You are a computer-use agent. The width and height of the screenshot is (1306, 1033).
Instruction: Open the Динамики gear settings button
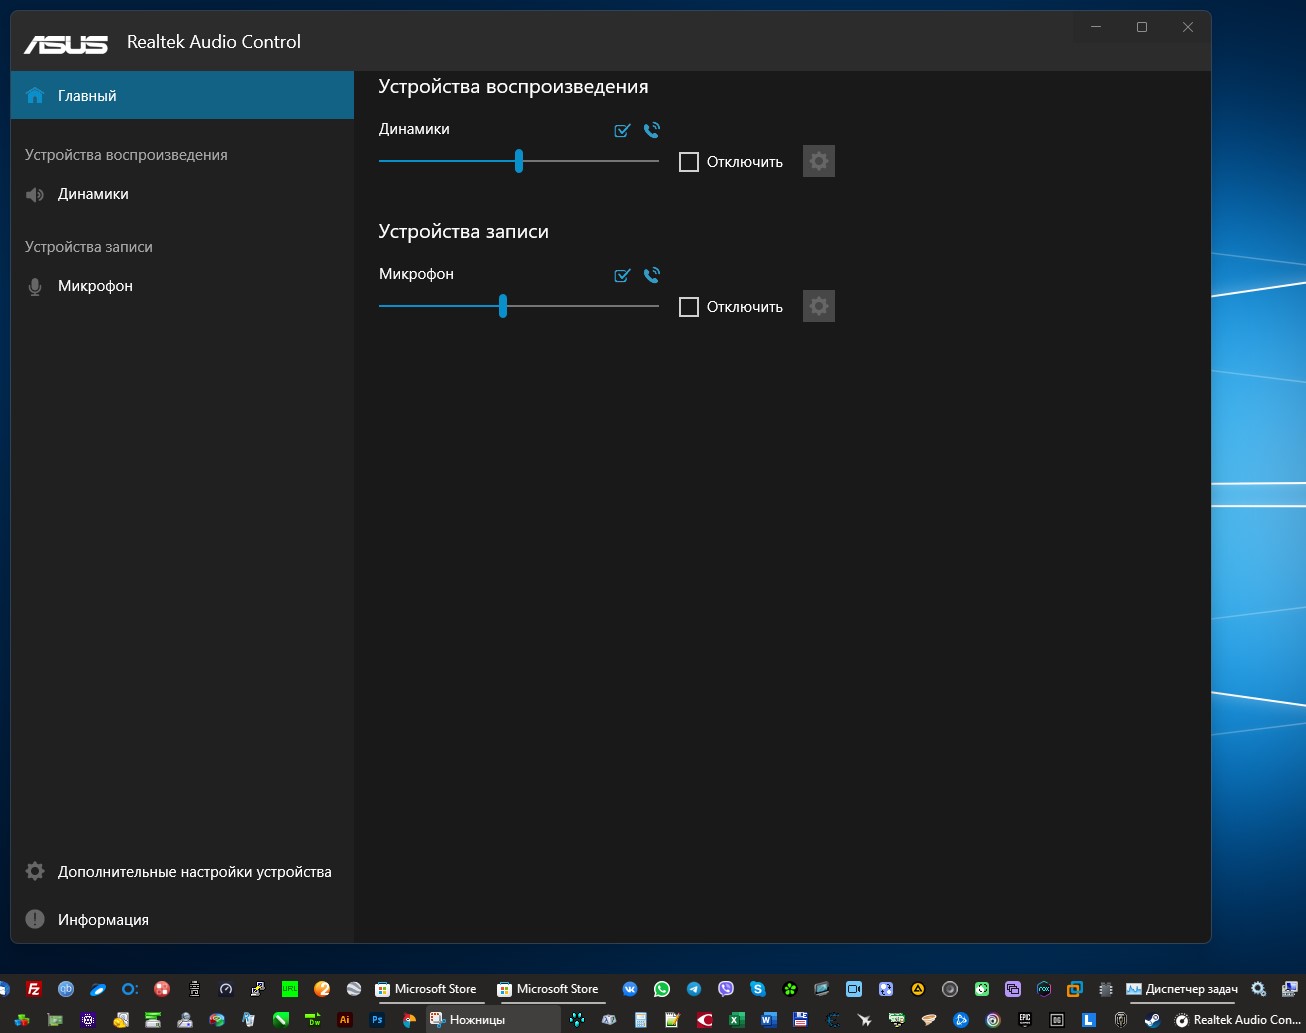(819, 161)
